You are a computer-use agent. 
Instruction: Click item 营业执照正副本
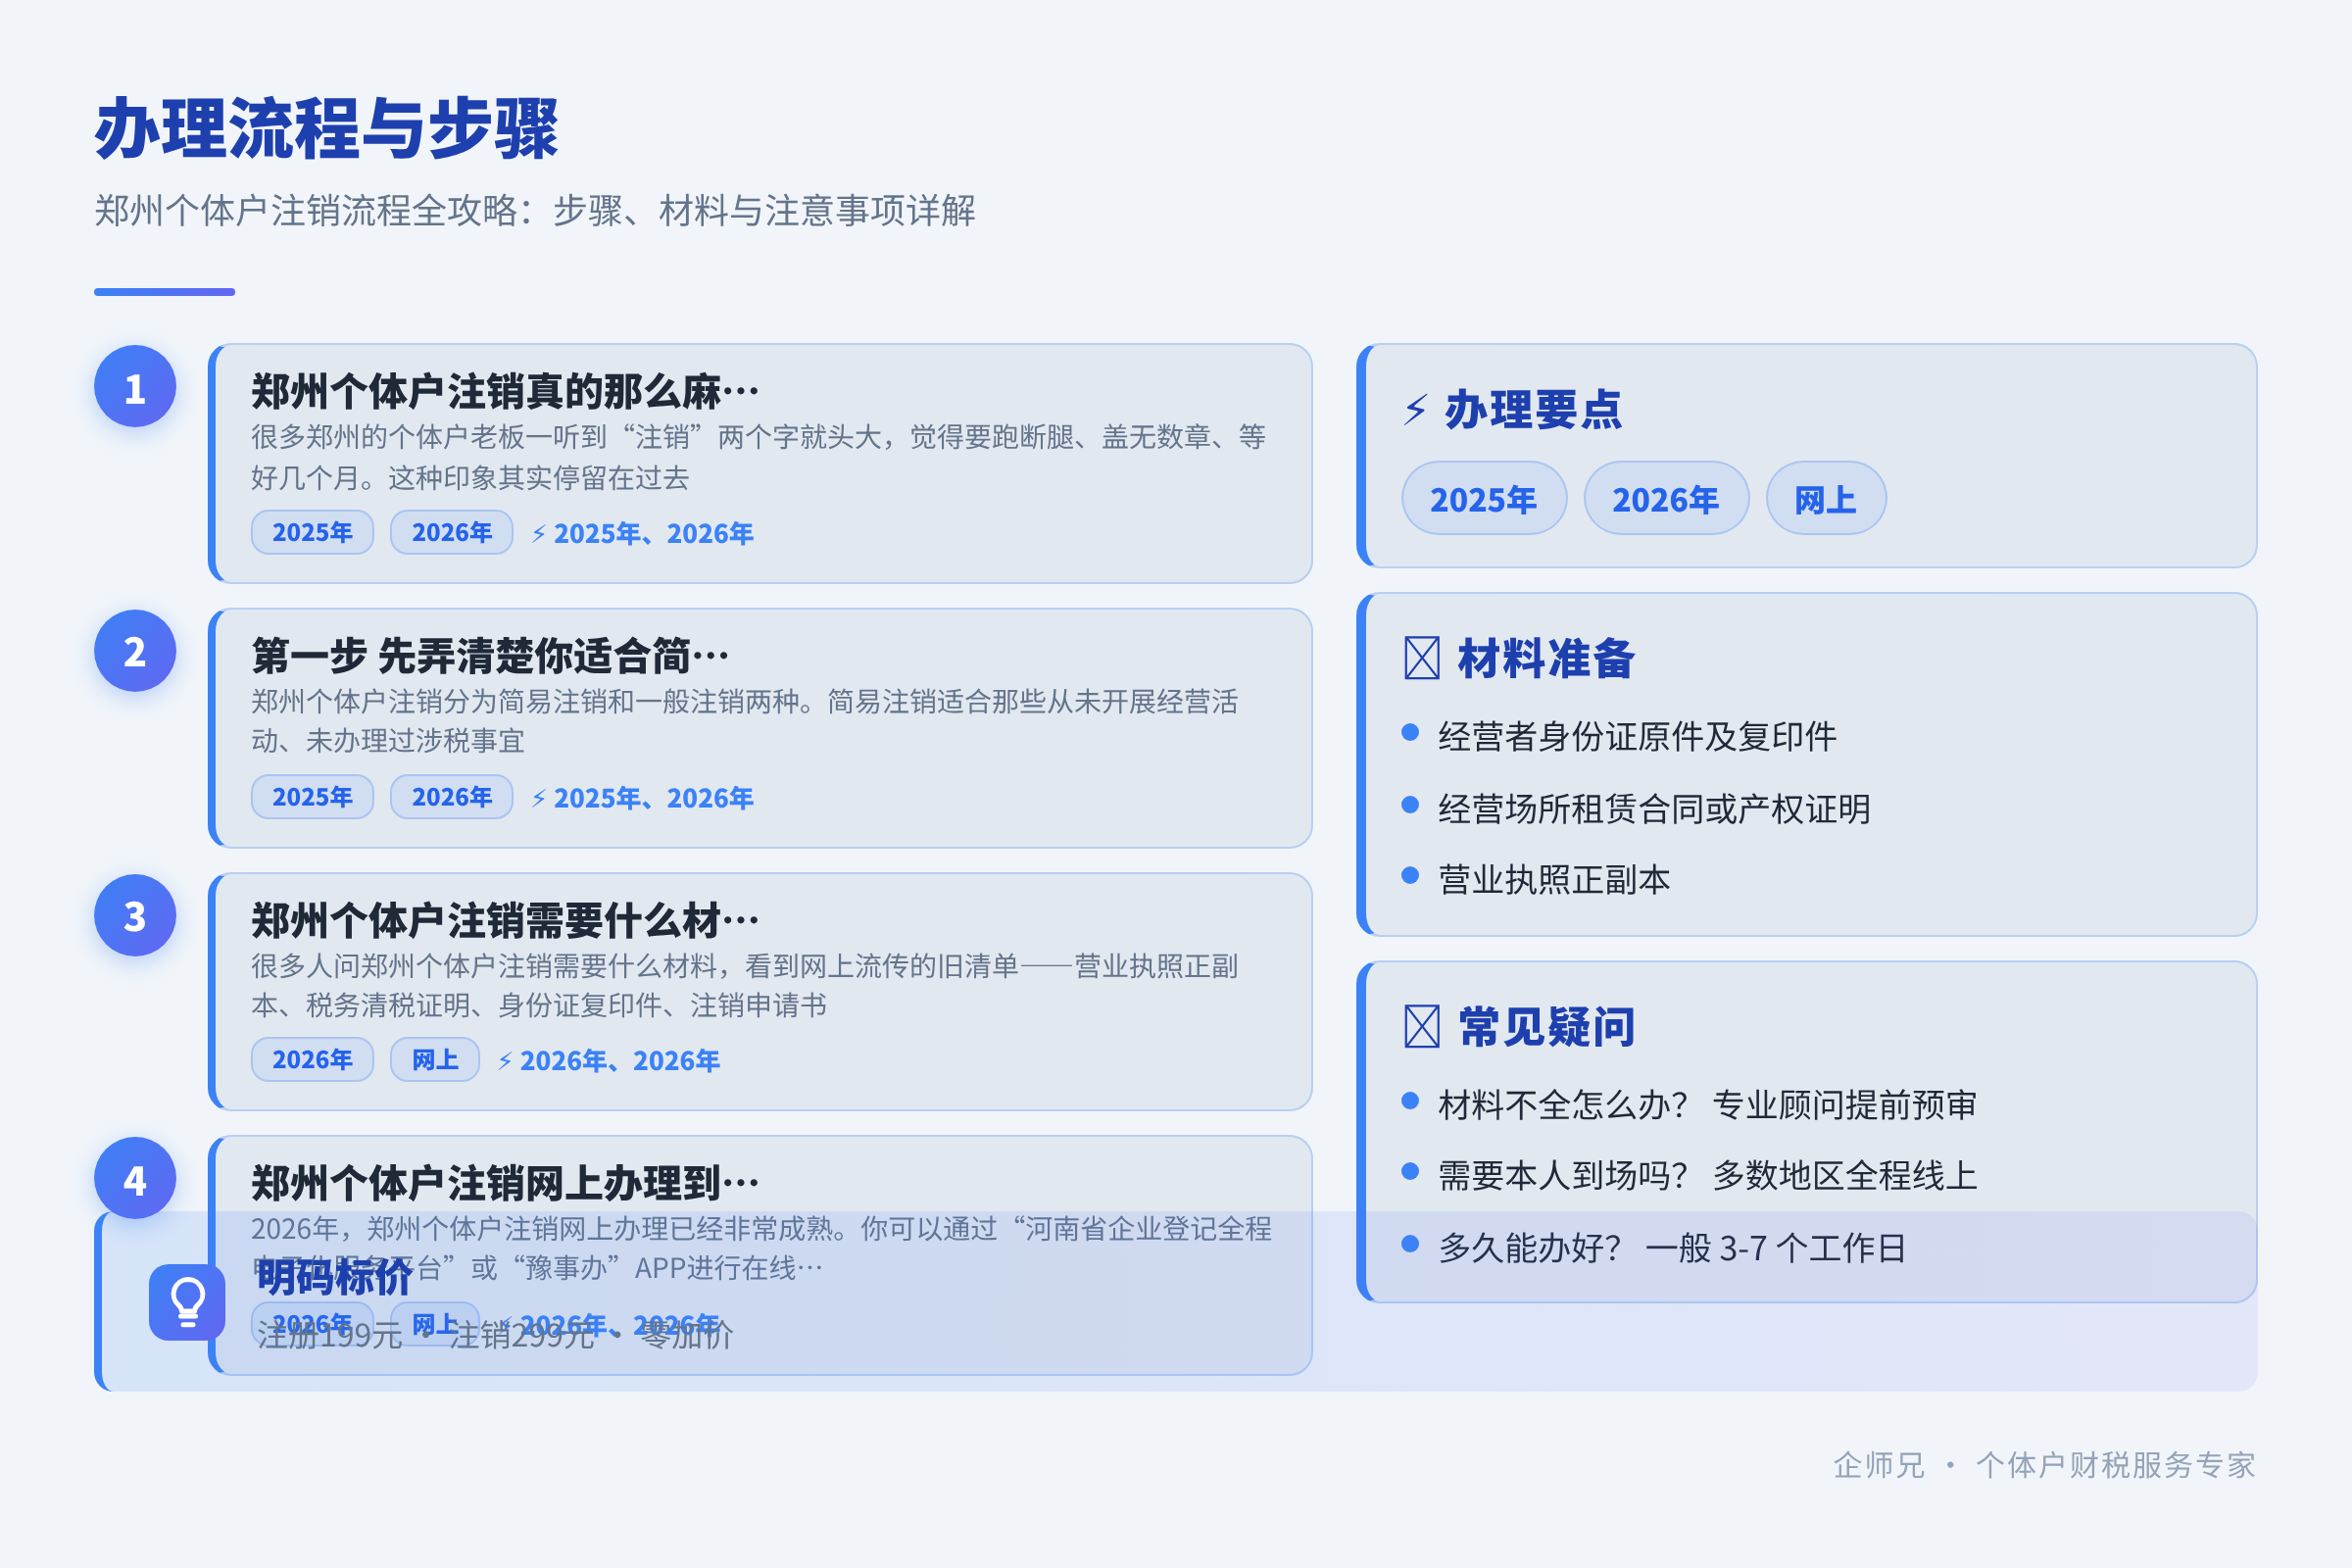point(1554,879)
